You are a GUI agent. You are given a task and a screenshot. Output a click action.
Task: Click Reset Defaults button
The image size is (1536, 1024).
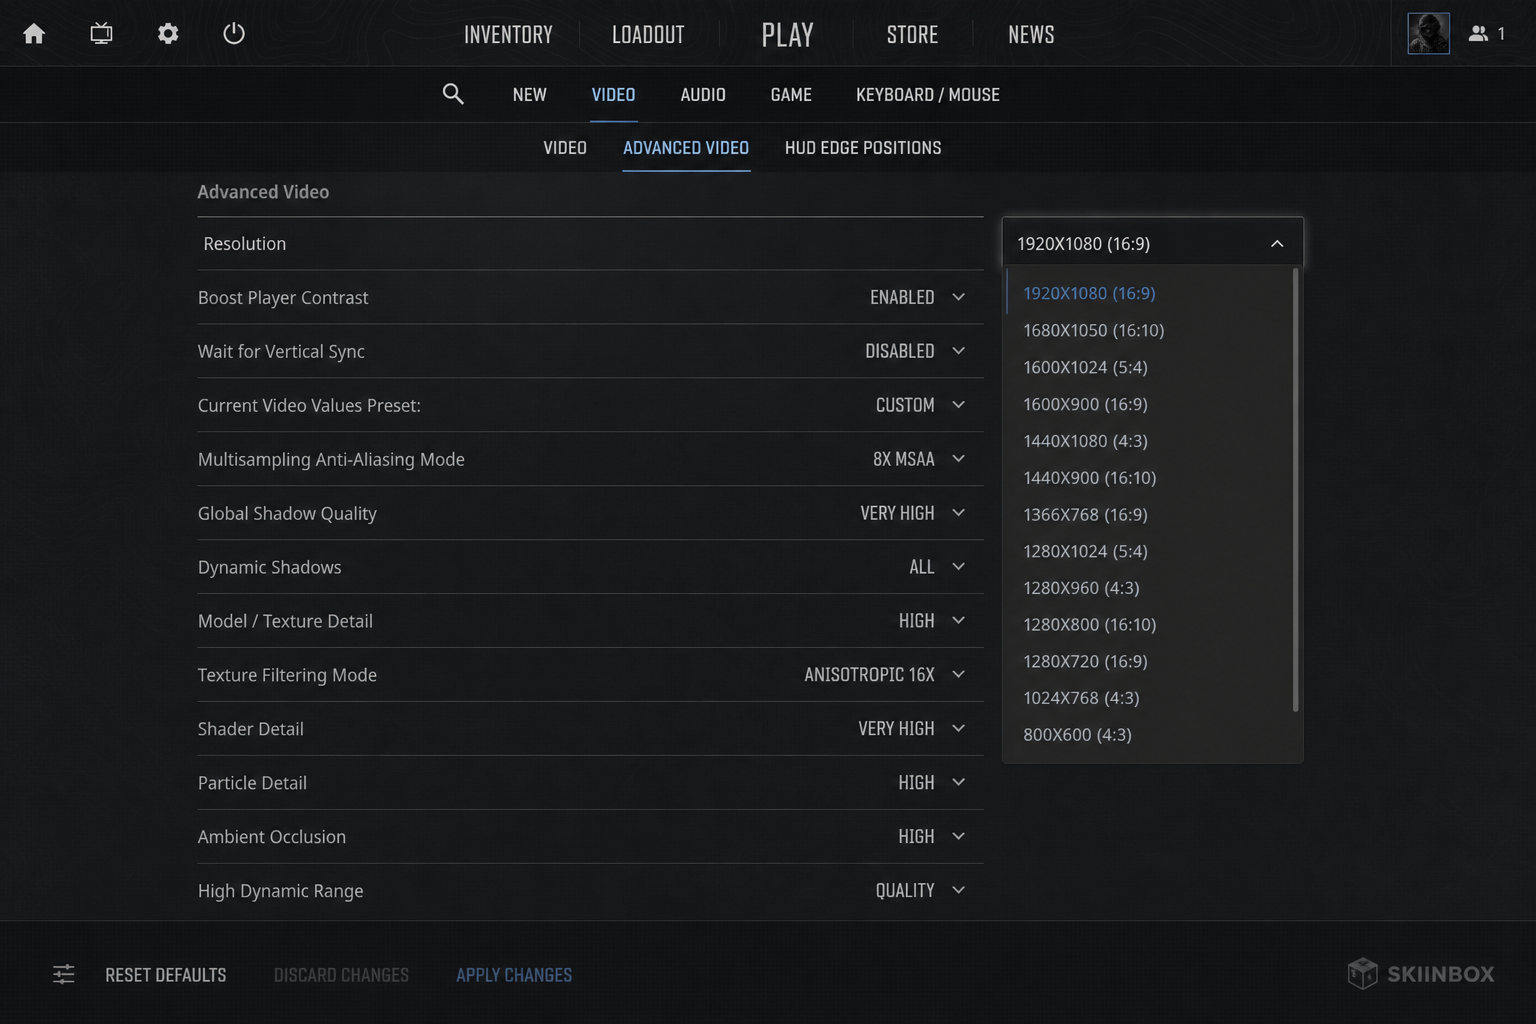pyautogui.click(x=166, y=975)
